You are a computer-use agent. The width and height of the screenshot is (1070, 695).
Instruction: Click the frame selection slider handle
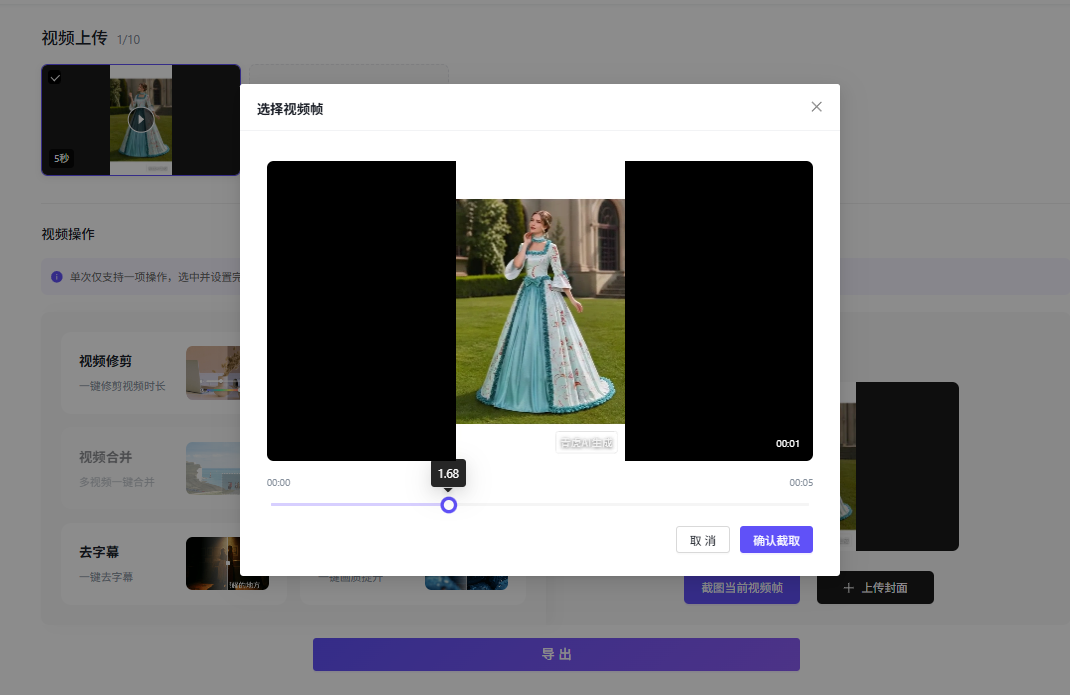448,505
